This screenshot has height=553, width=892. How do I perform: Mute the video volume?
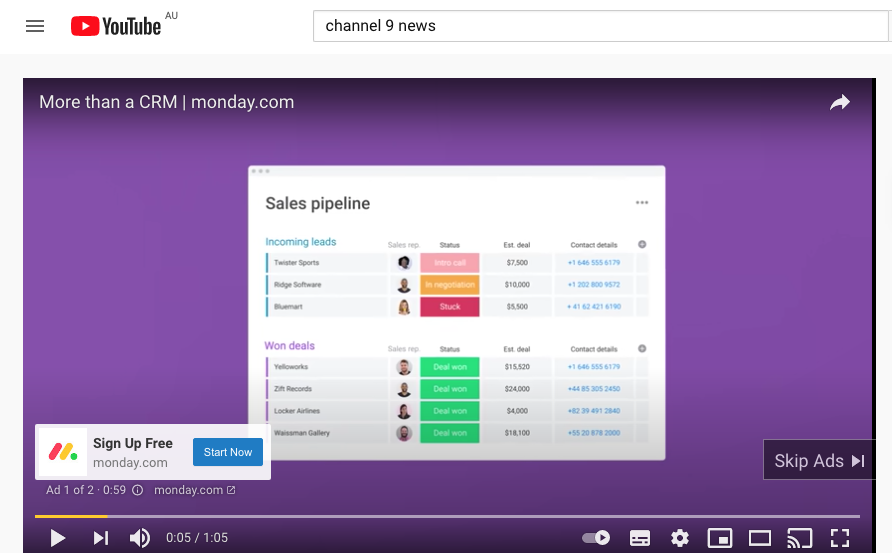(x=139, y=538)
